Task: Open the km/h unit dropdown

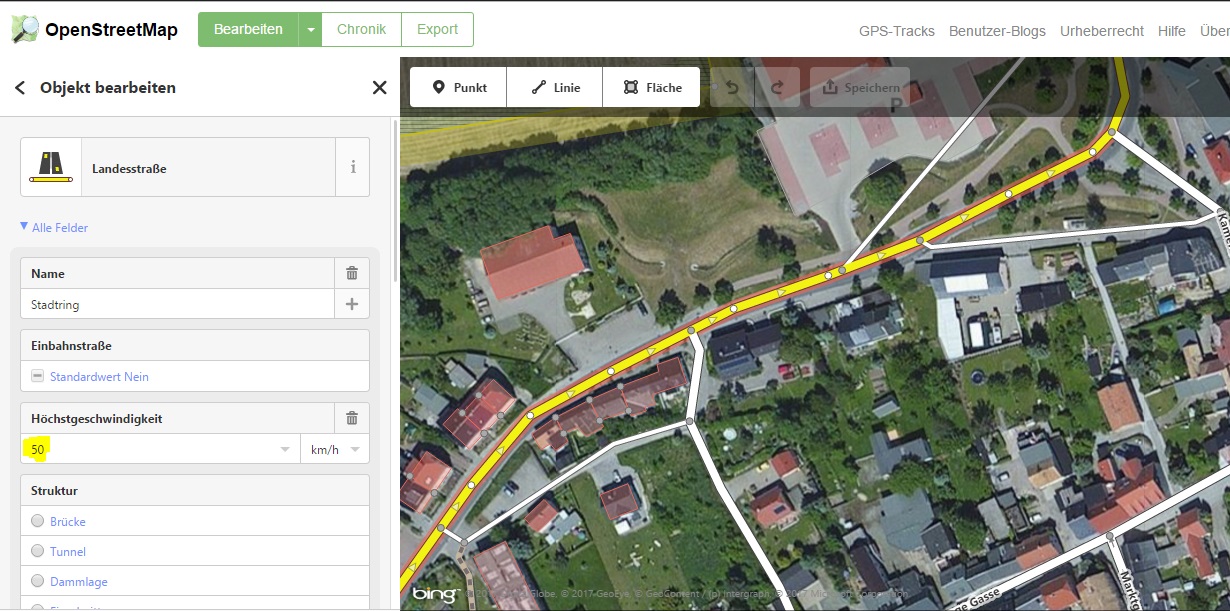Action: point(335,449)
